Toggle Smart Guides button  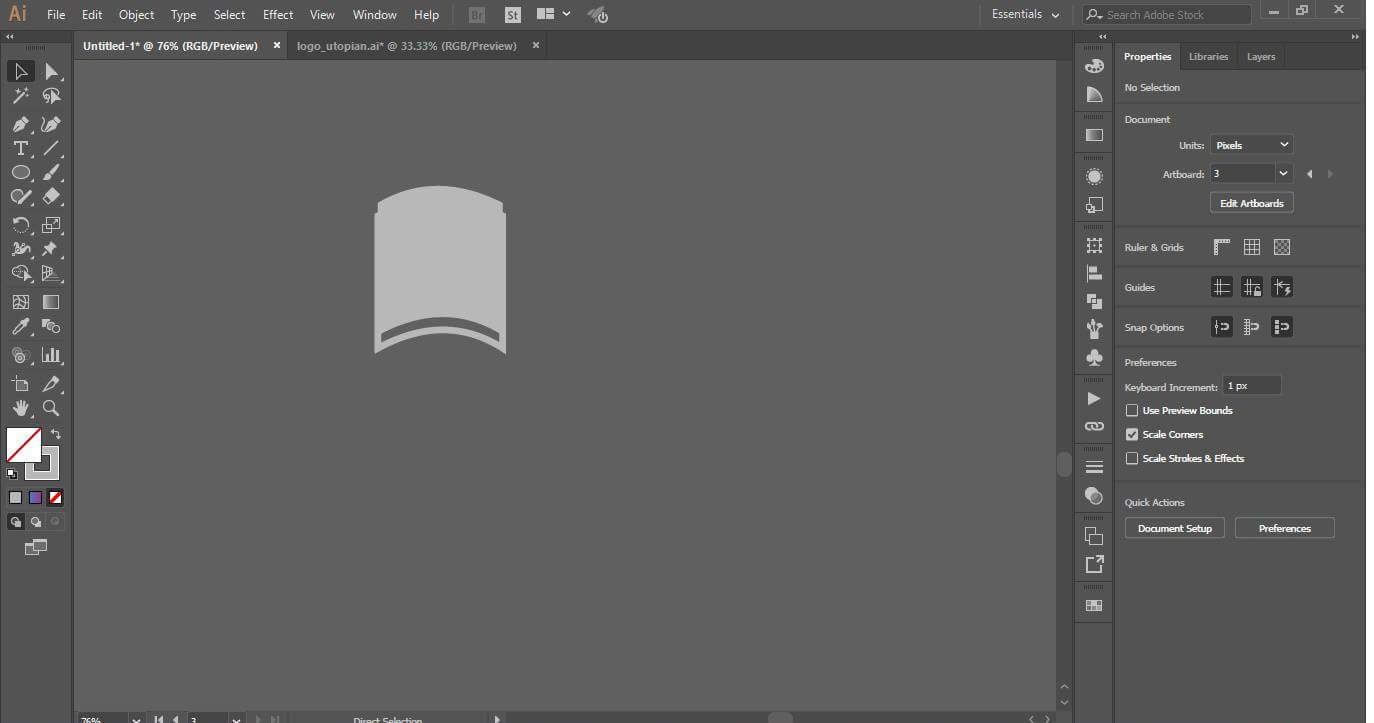pyautogui.click(x=1282, y=287)
